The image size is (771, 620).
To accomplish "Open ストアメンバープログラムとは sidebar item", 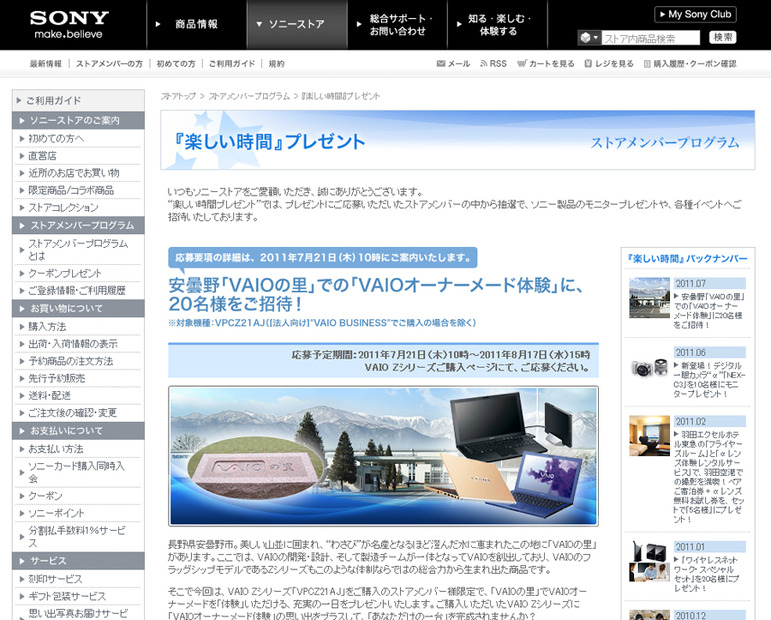I will tap(78, 250).
